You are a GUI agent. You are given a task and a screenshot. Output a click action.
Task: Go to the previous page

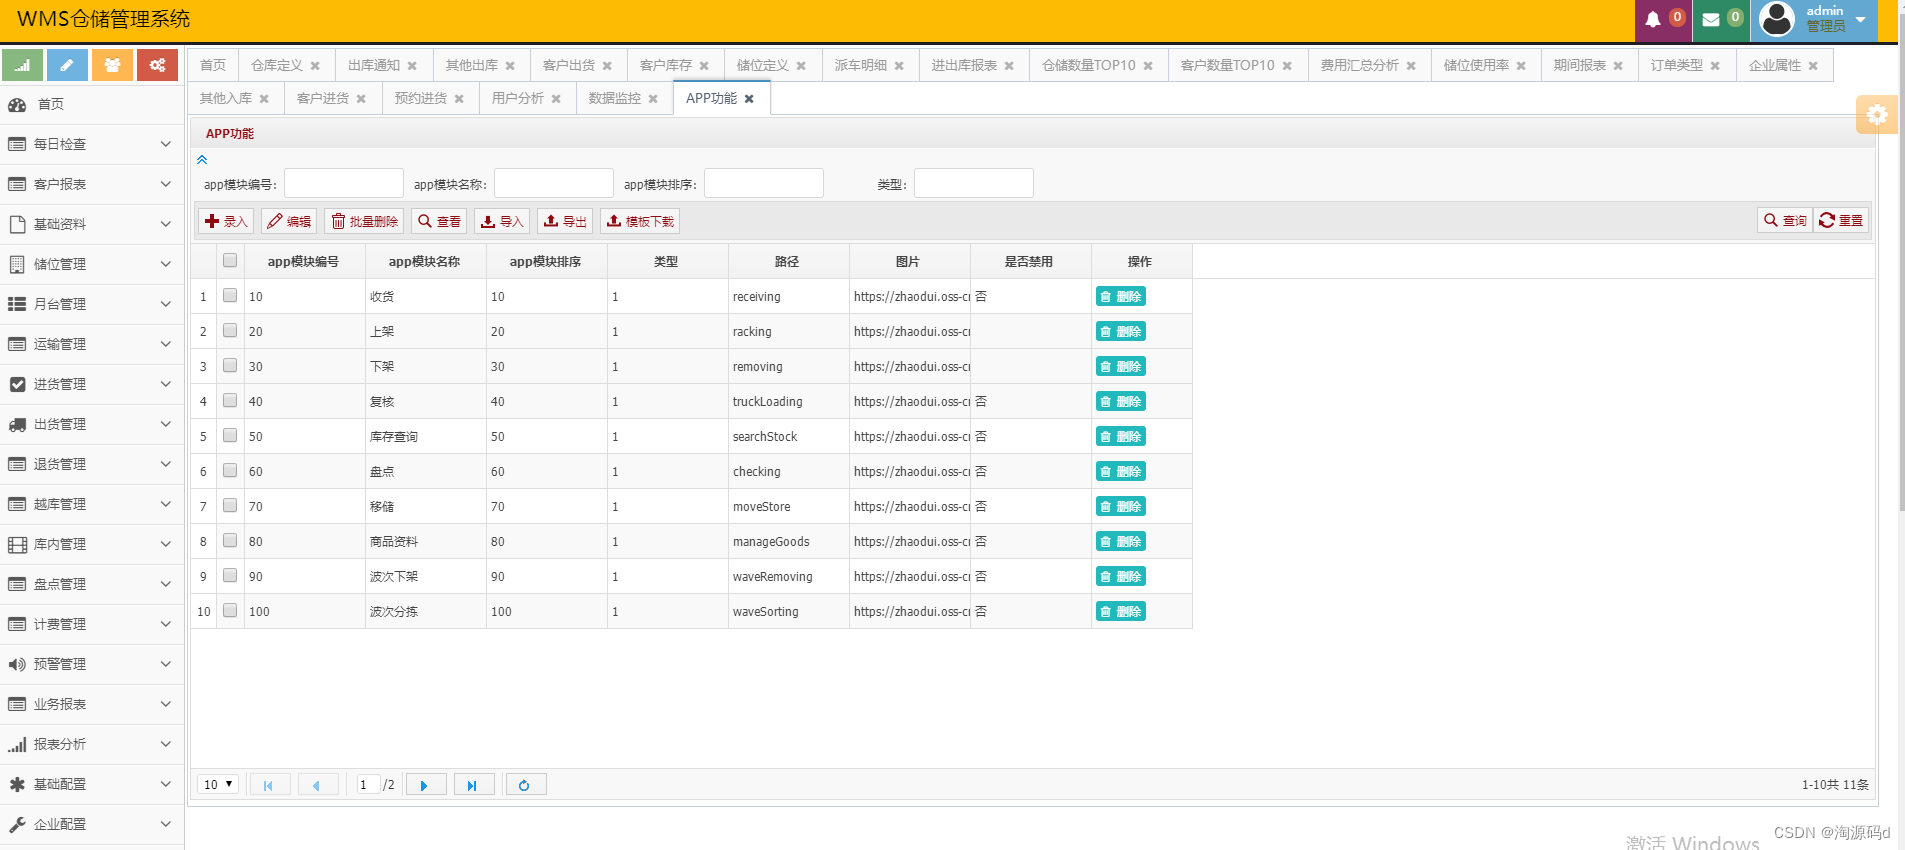[318, 785]
